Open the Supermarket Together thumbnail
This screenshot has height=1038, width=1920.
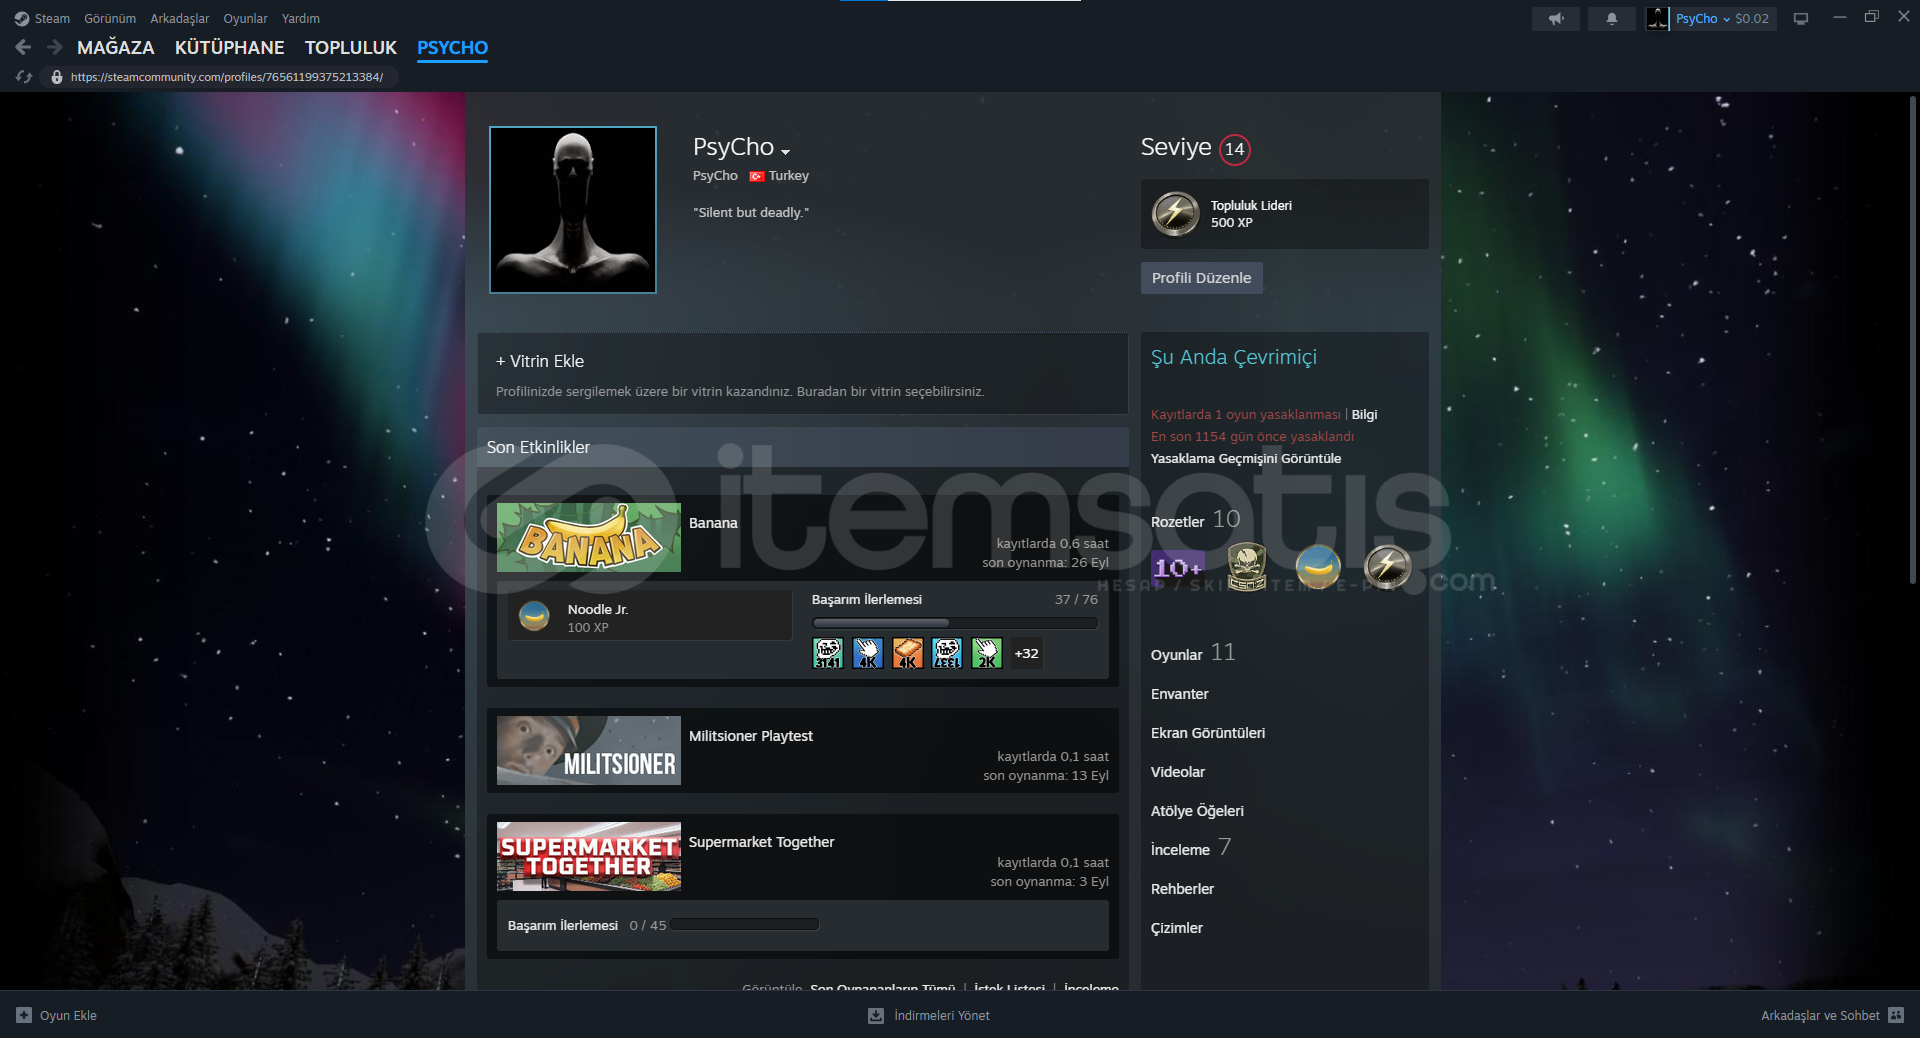coord(589,856)
